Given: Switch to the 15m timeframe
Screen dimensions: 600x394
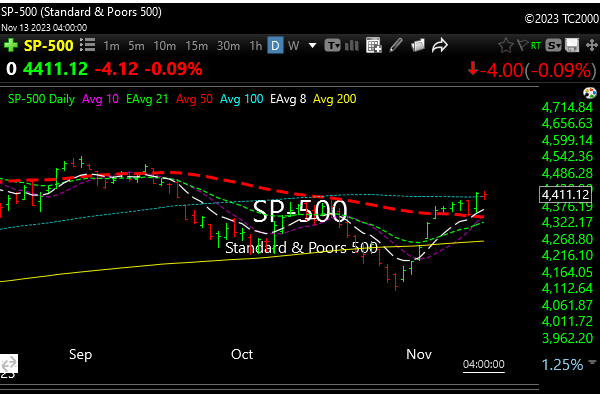Looking at the screenshot, I should click(x=196, y=46).
